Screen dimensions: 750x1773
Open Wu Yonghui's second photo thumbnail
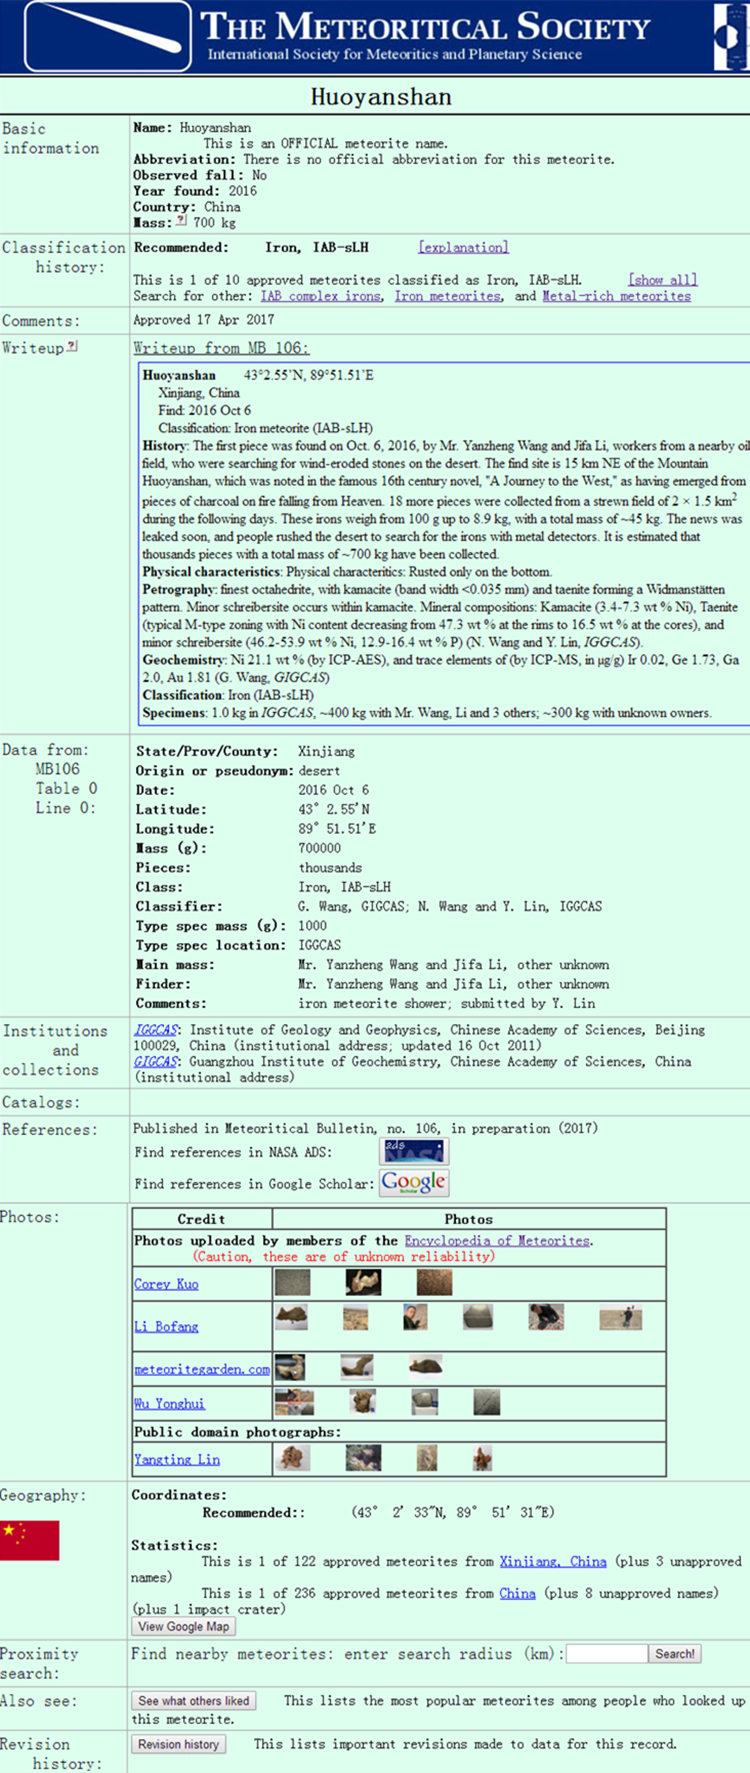coord(363,1402)
